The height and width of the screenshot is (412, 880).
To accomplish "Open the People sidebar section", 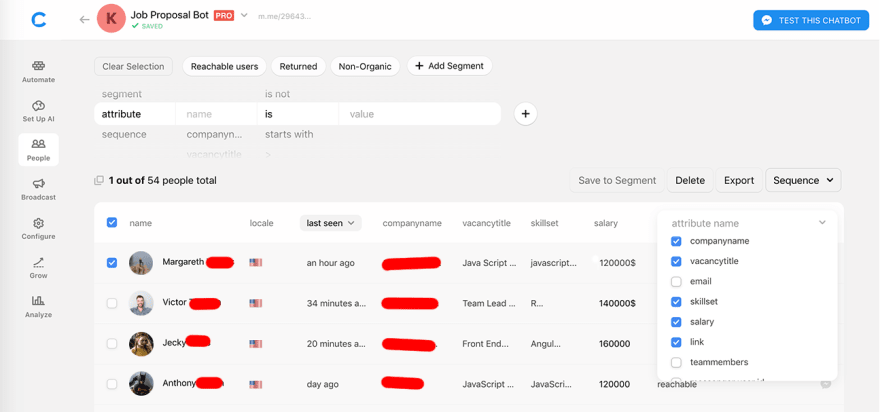I will 38,150.
